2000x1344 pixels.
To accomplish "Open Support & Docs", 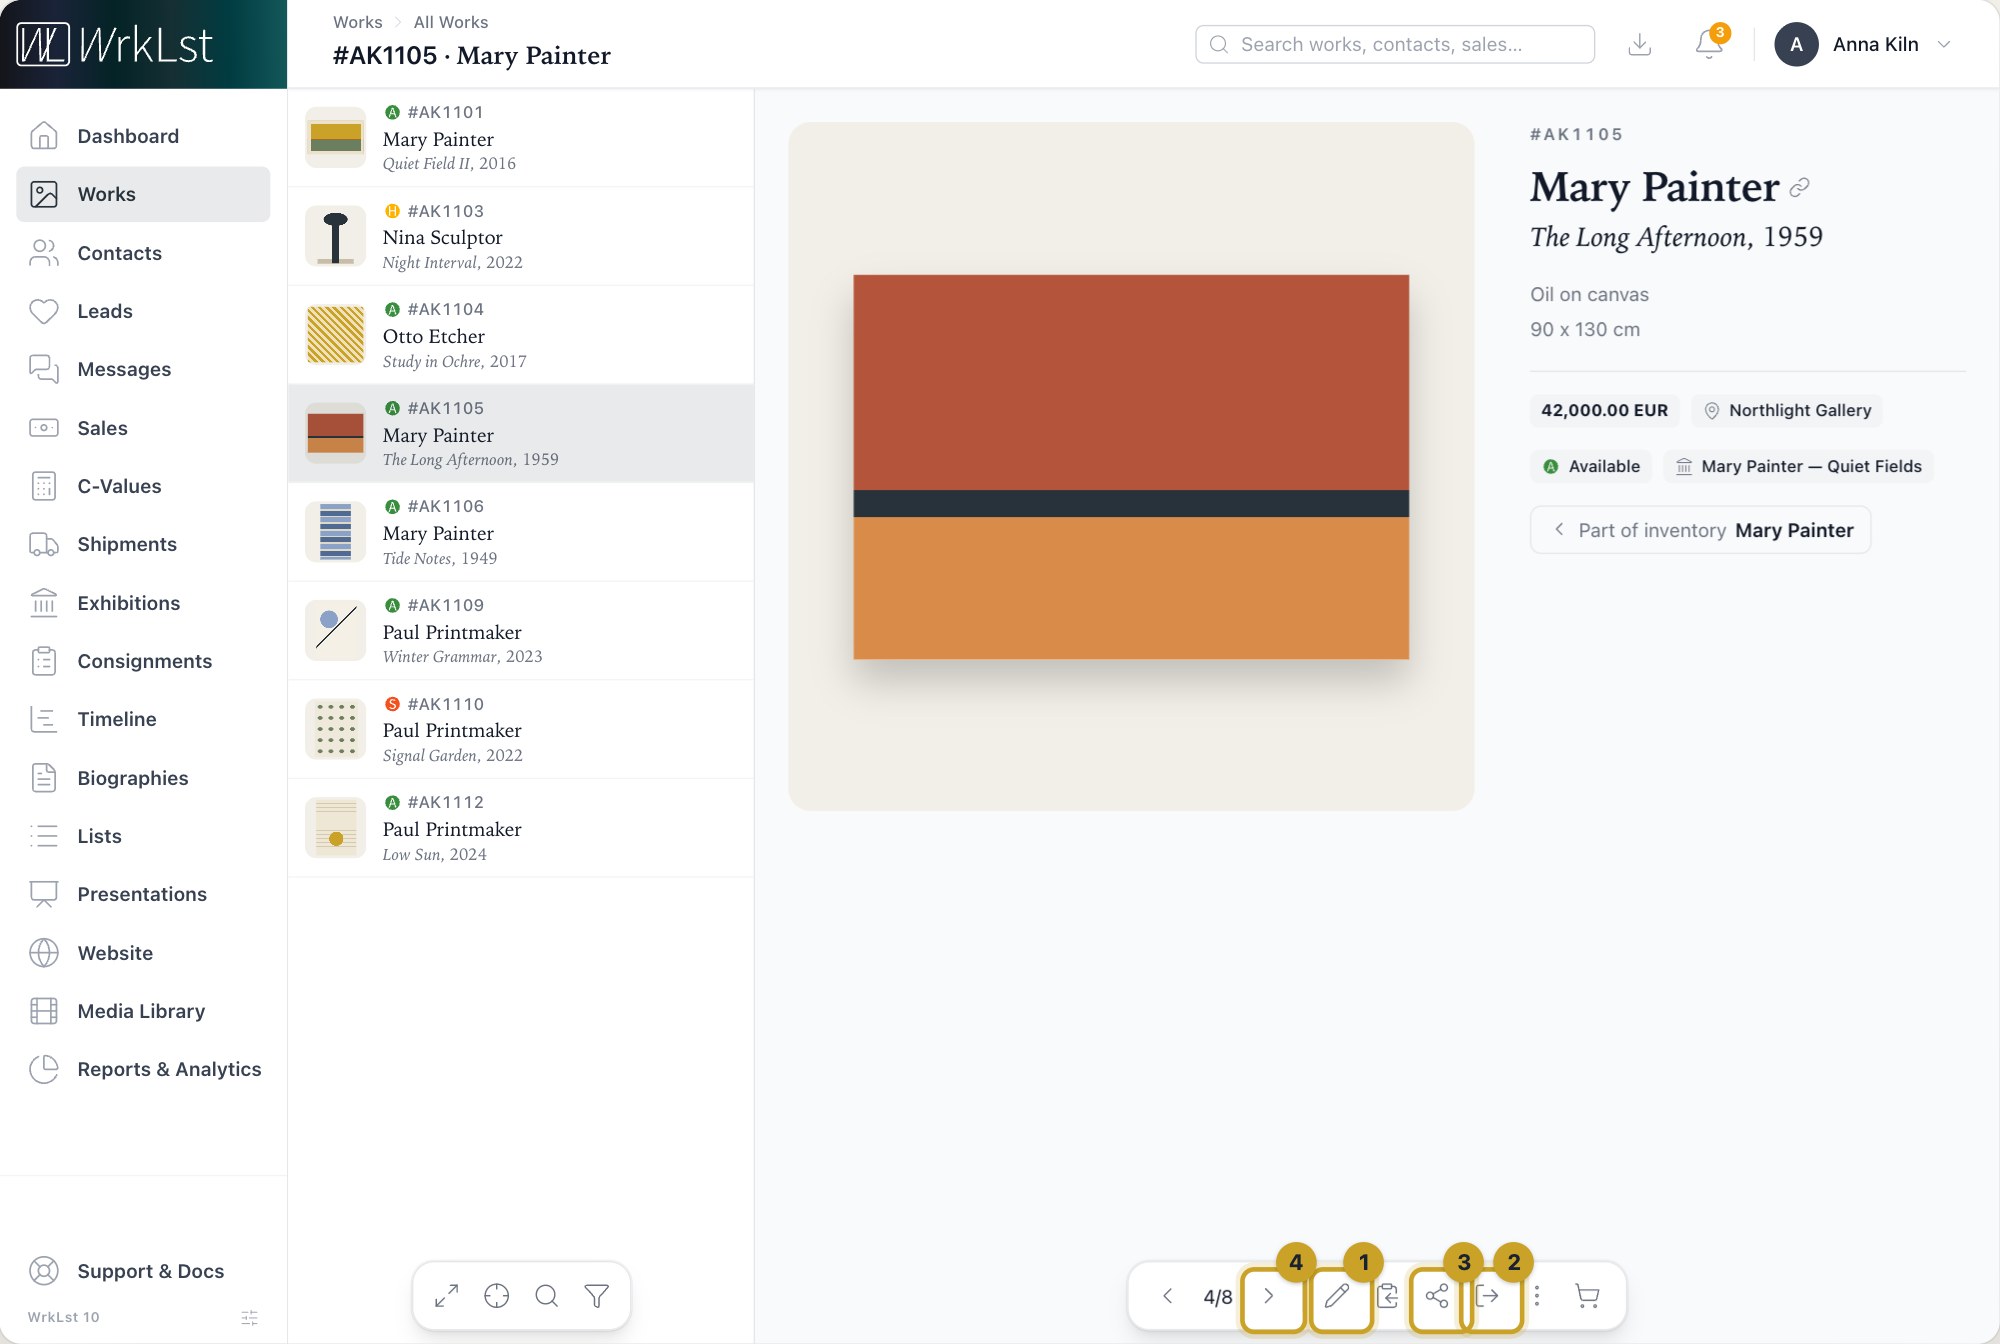I will pyautogui.click(x=143, y=1271).
